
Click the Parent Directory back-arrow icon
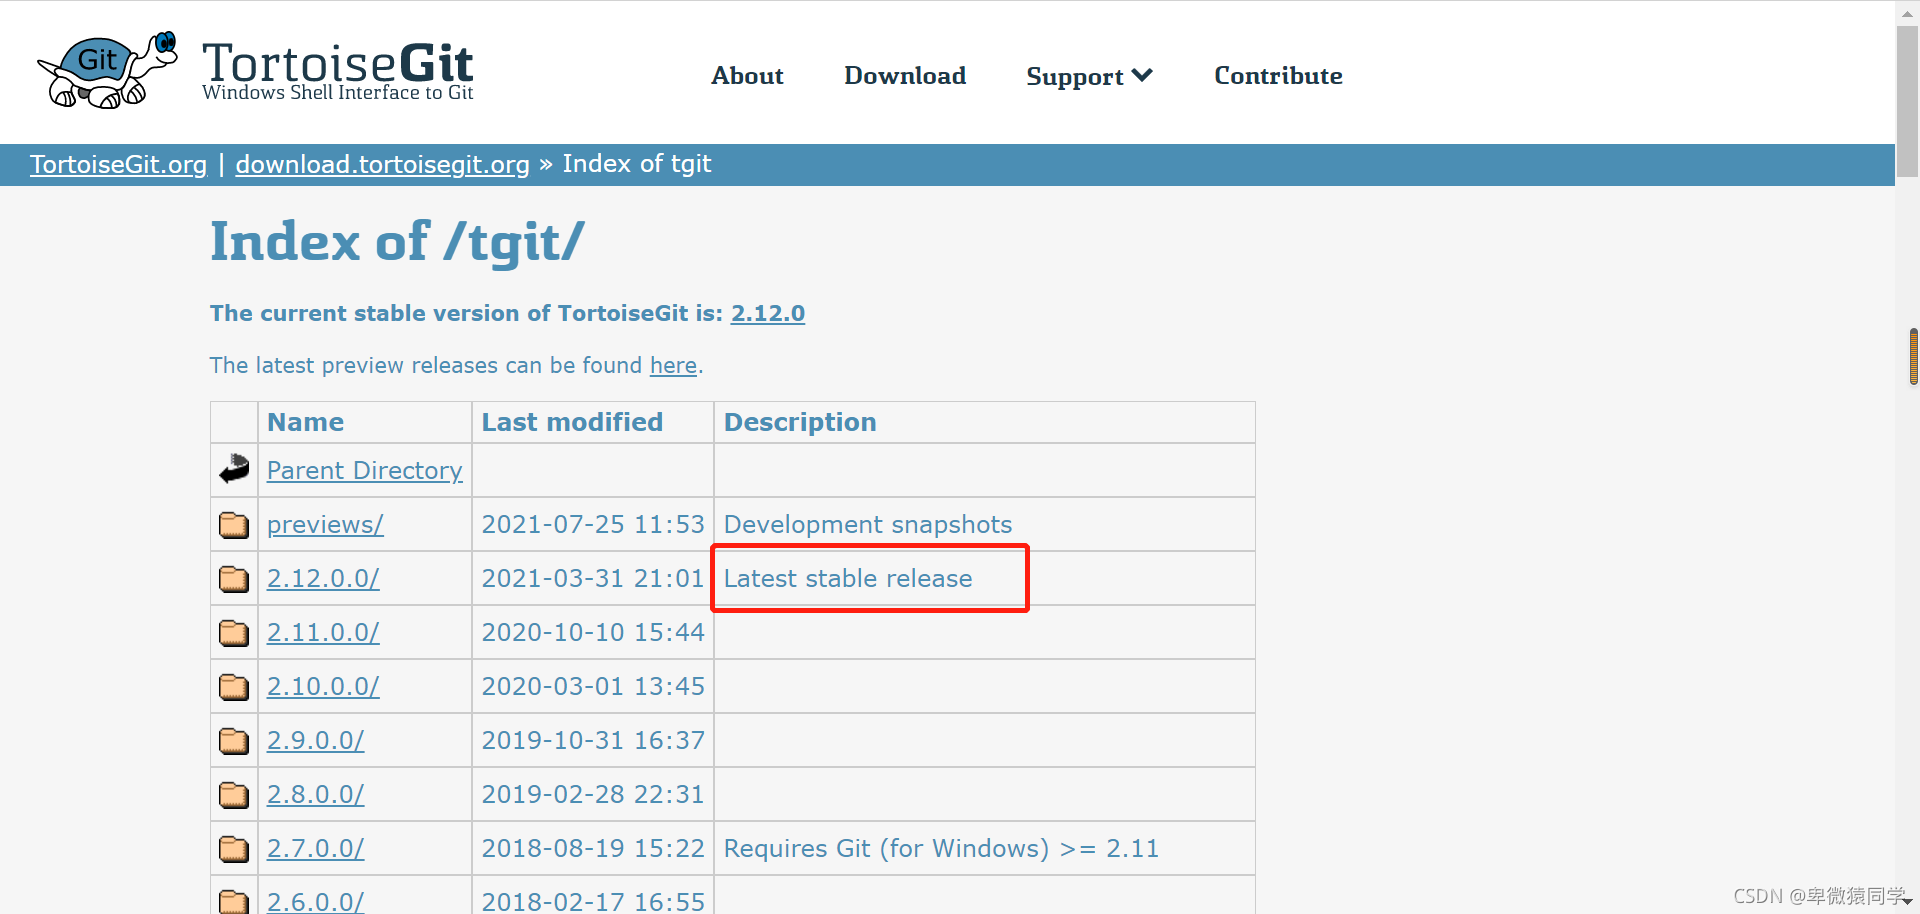point(234,469)
